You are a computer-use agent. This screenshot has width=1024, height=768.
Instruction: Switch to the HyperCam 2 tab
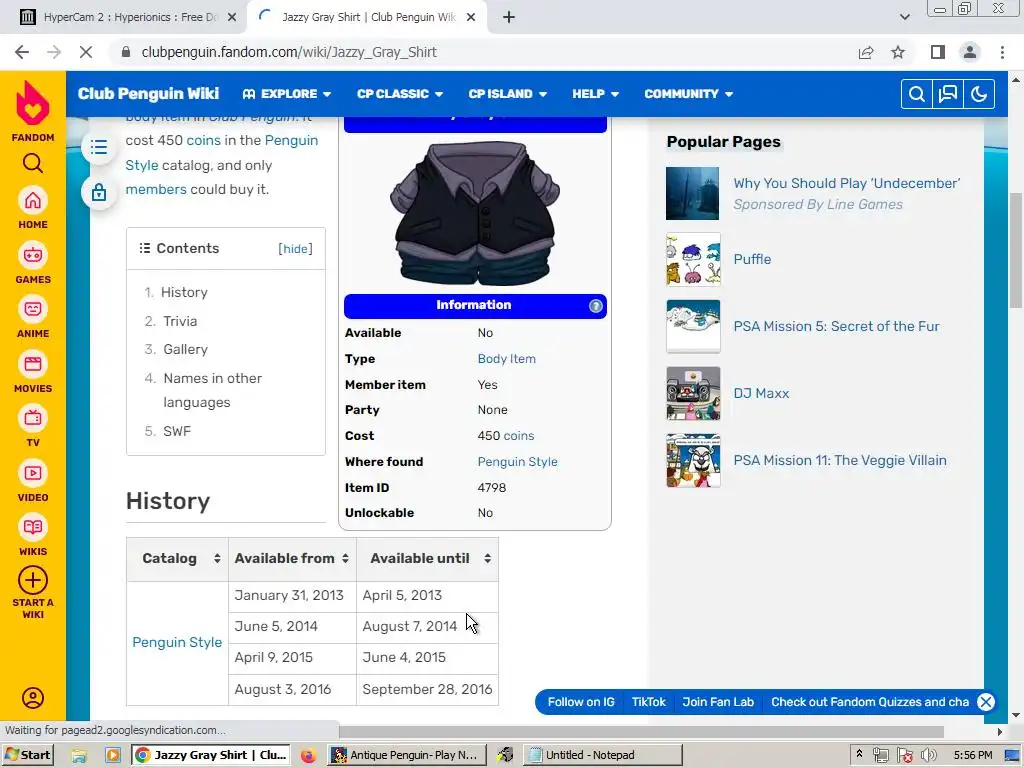[x=128, y=18]
